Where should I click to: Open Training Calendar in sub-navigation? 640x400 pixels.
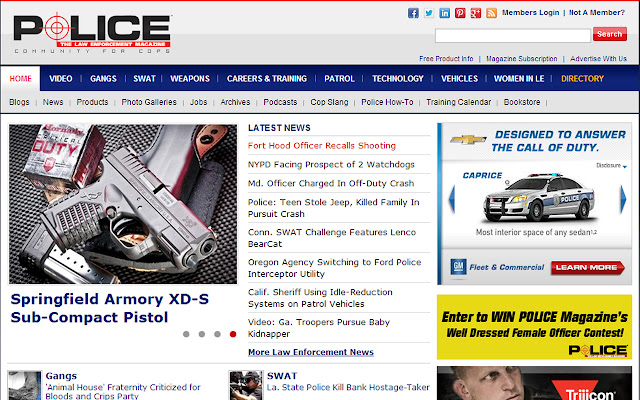pyautogui.click(x=459, y=102)
